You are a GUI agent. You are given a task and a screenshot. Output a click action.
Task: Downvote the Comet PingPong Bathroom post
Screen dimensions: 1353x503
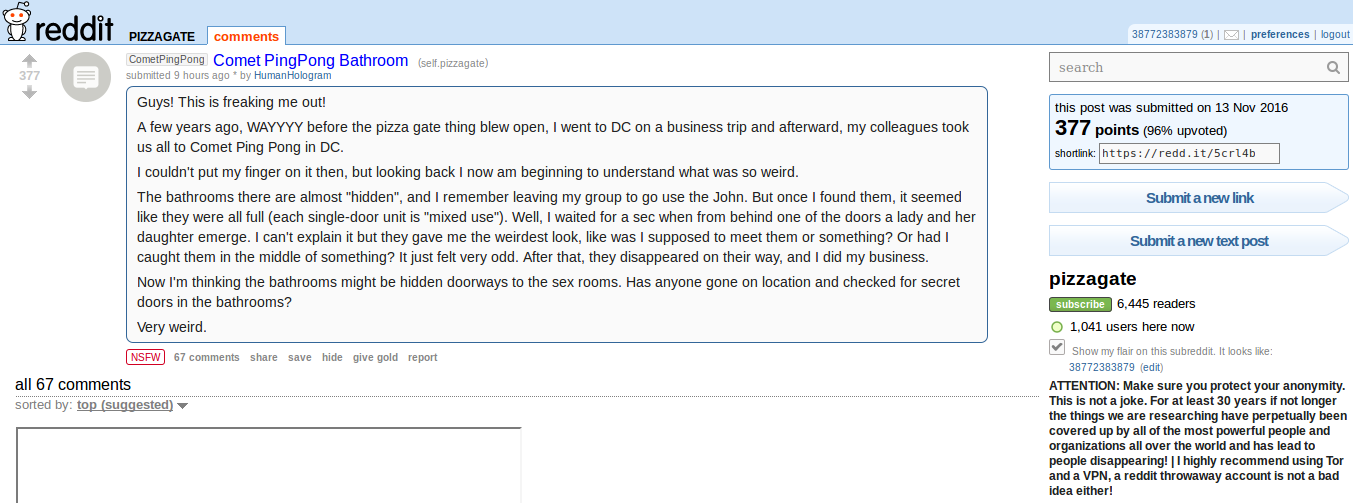coord(29,92)
